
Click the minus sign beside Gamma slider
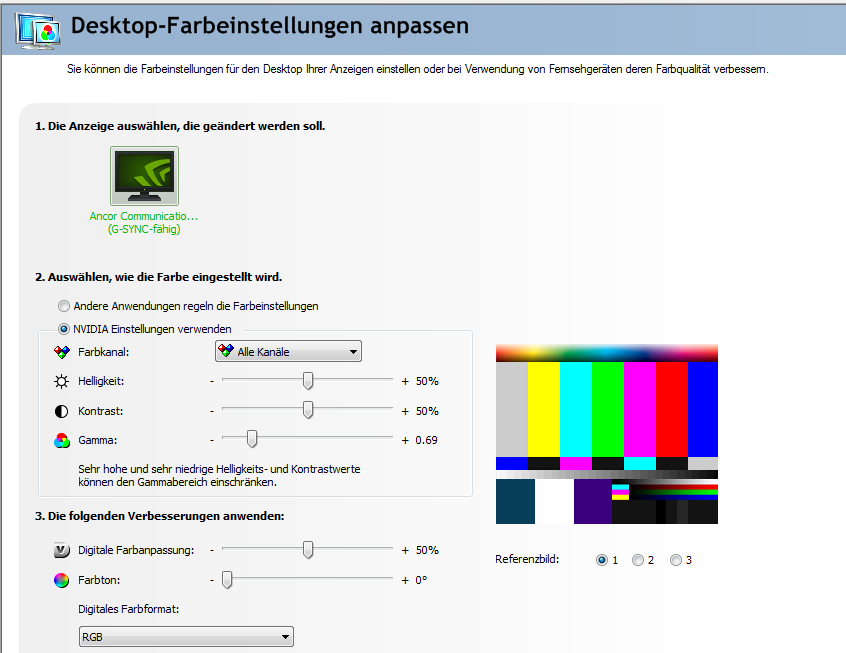pyautogui.click(x=212, y=440)
